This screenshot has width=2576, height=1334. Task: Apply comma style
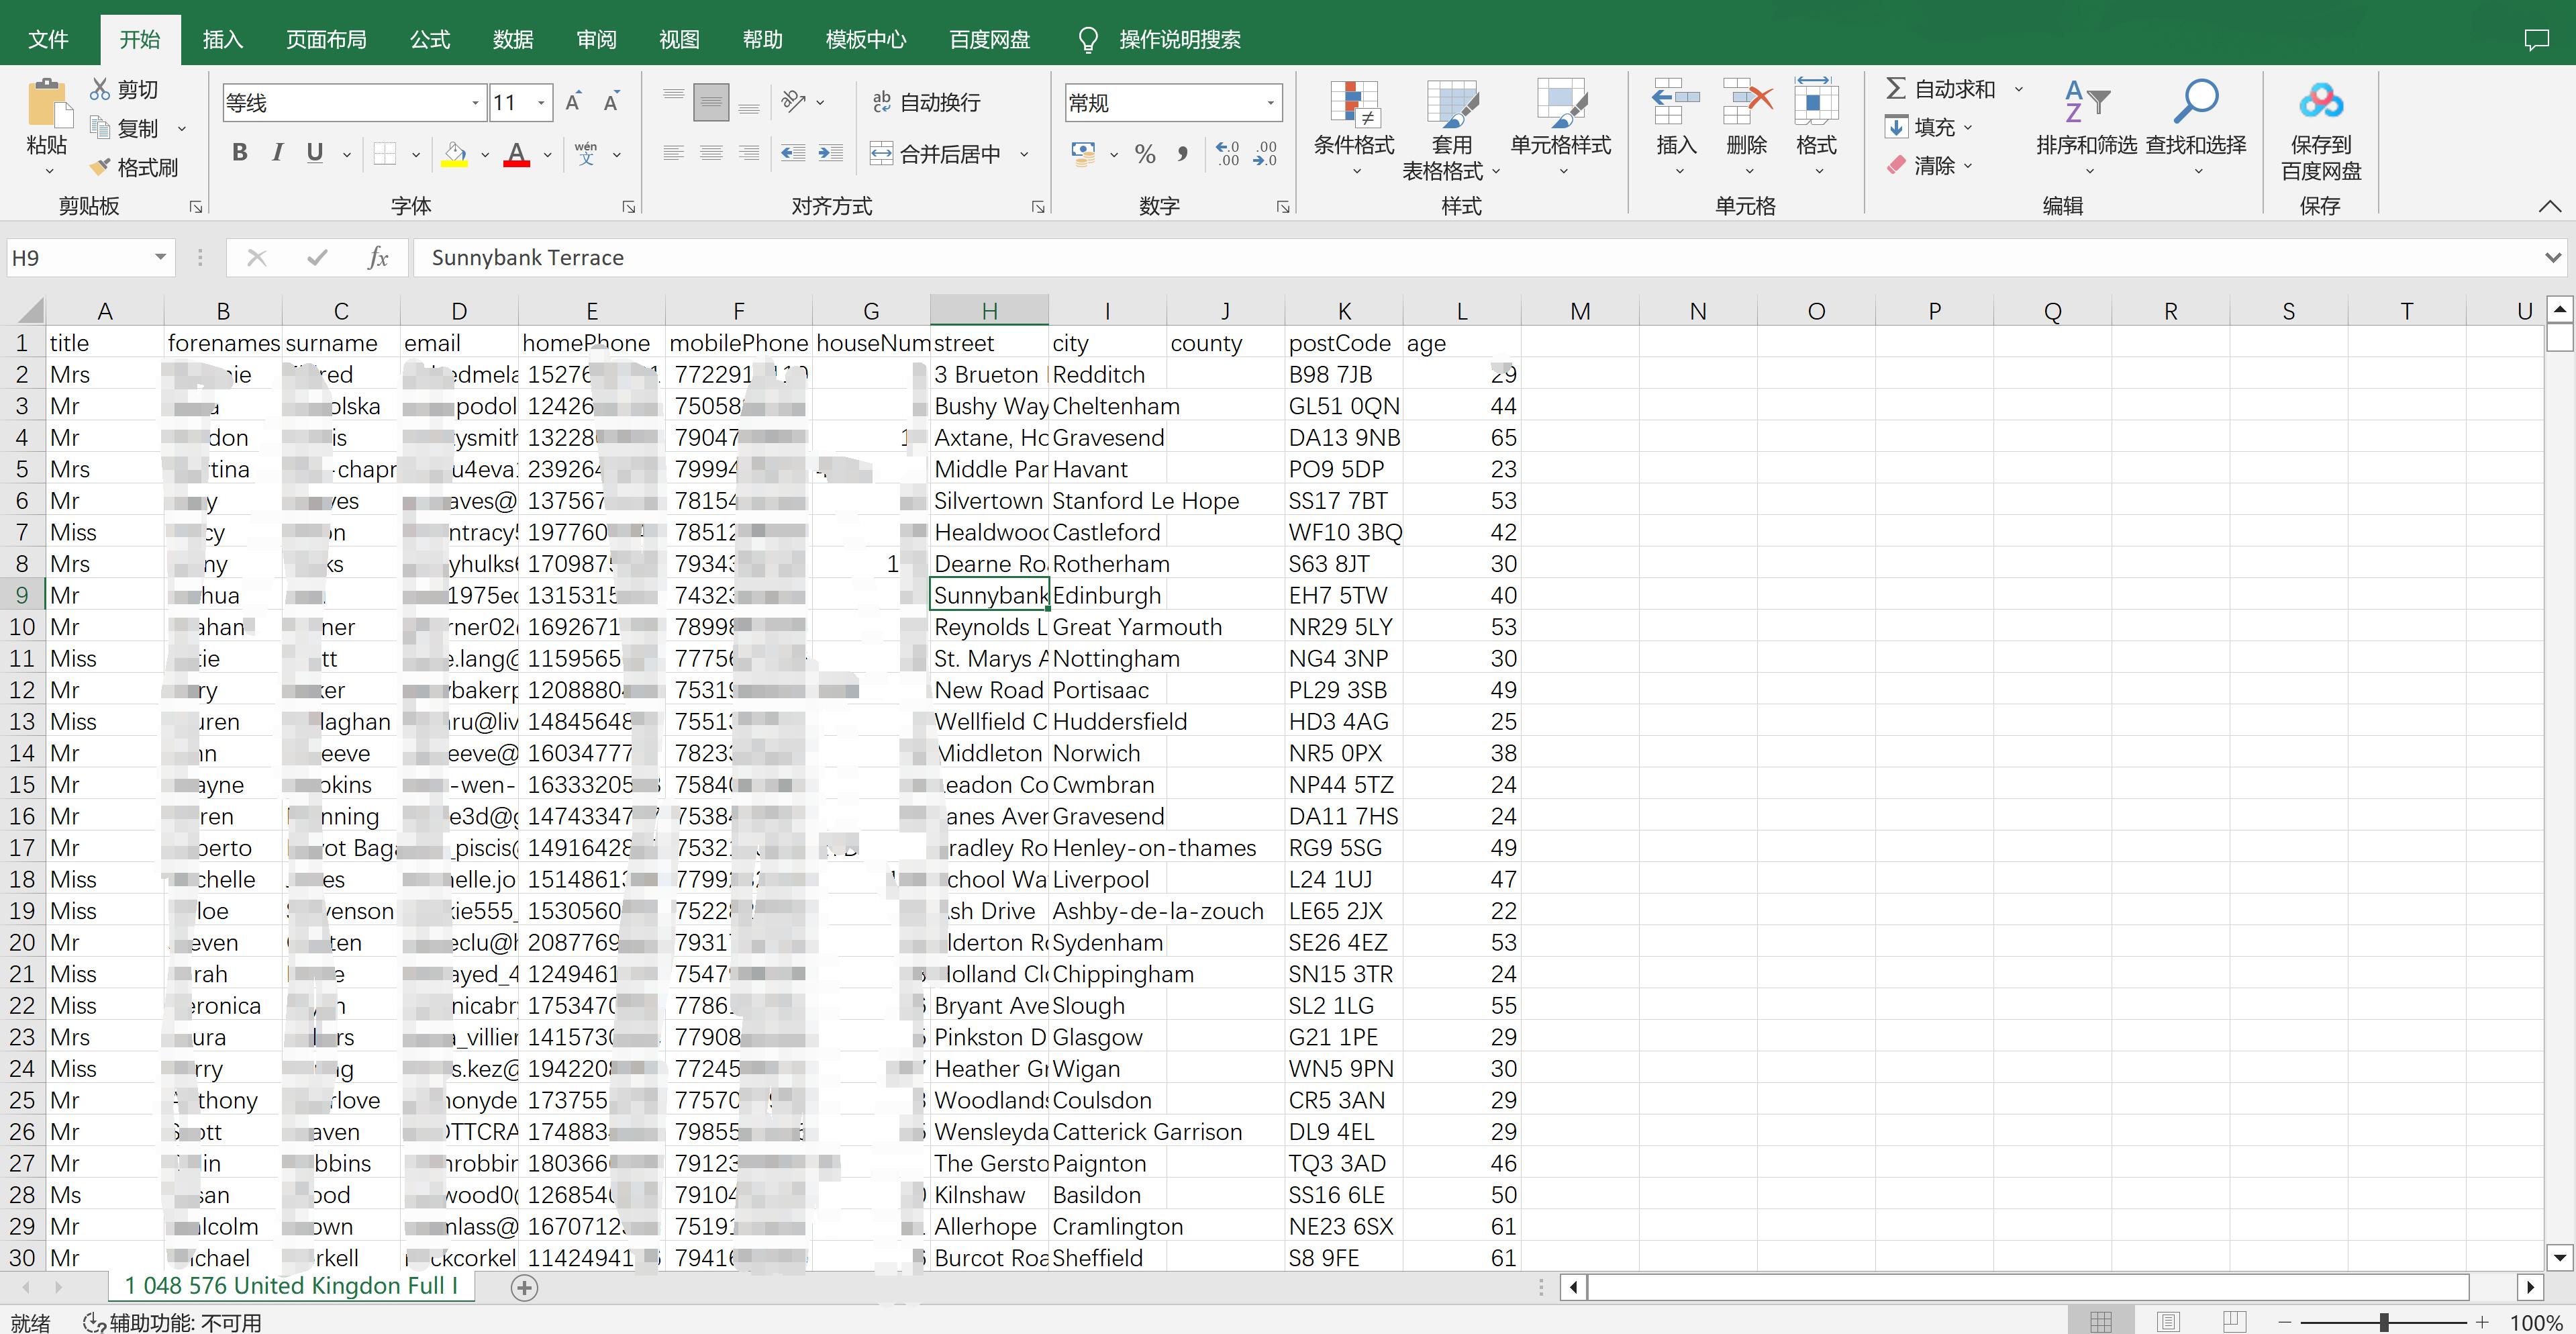pos(1183,154)
